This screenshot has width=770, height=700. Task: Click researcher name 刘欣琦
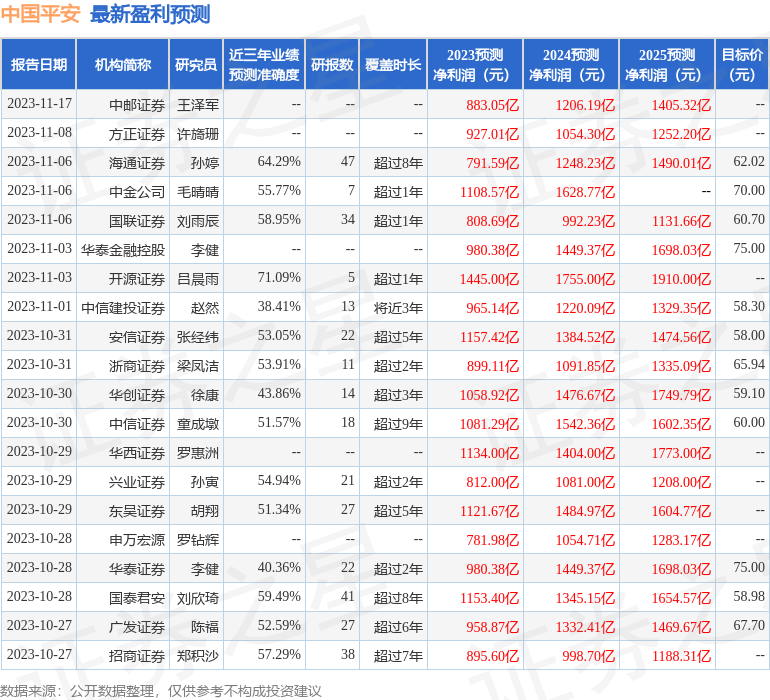pos(198,598)
